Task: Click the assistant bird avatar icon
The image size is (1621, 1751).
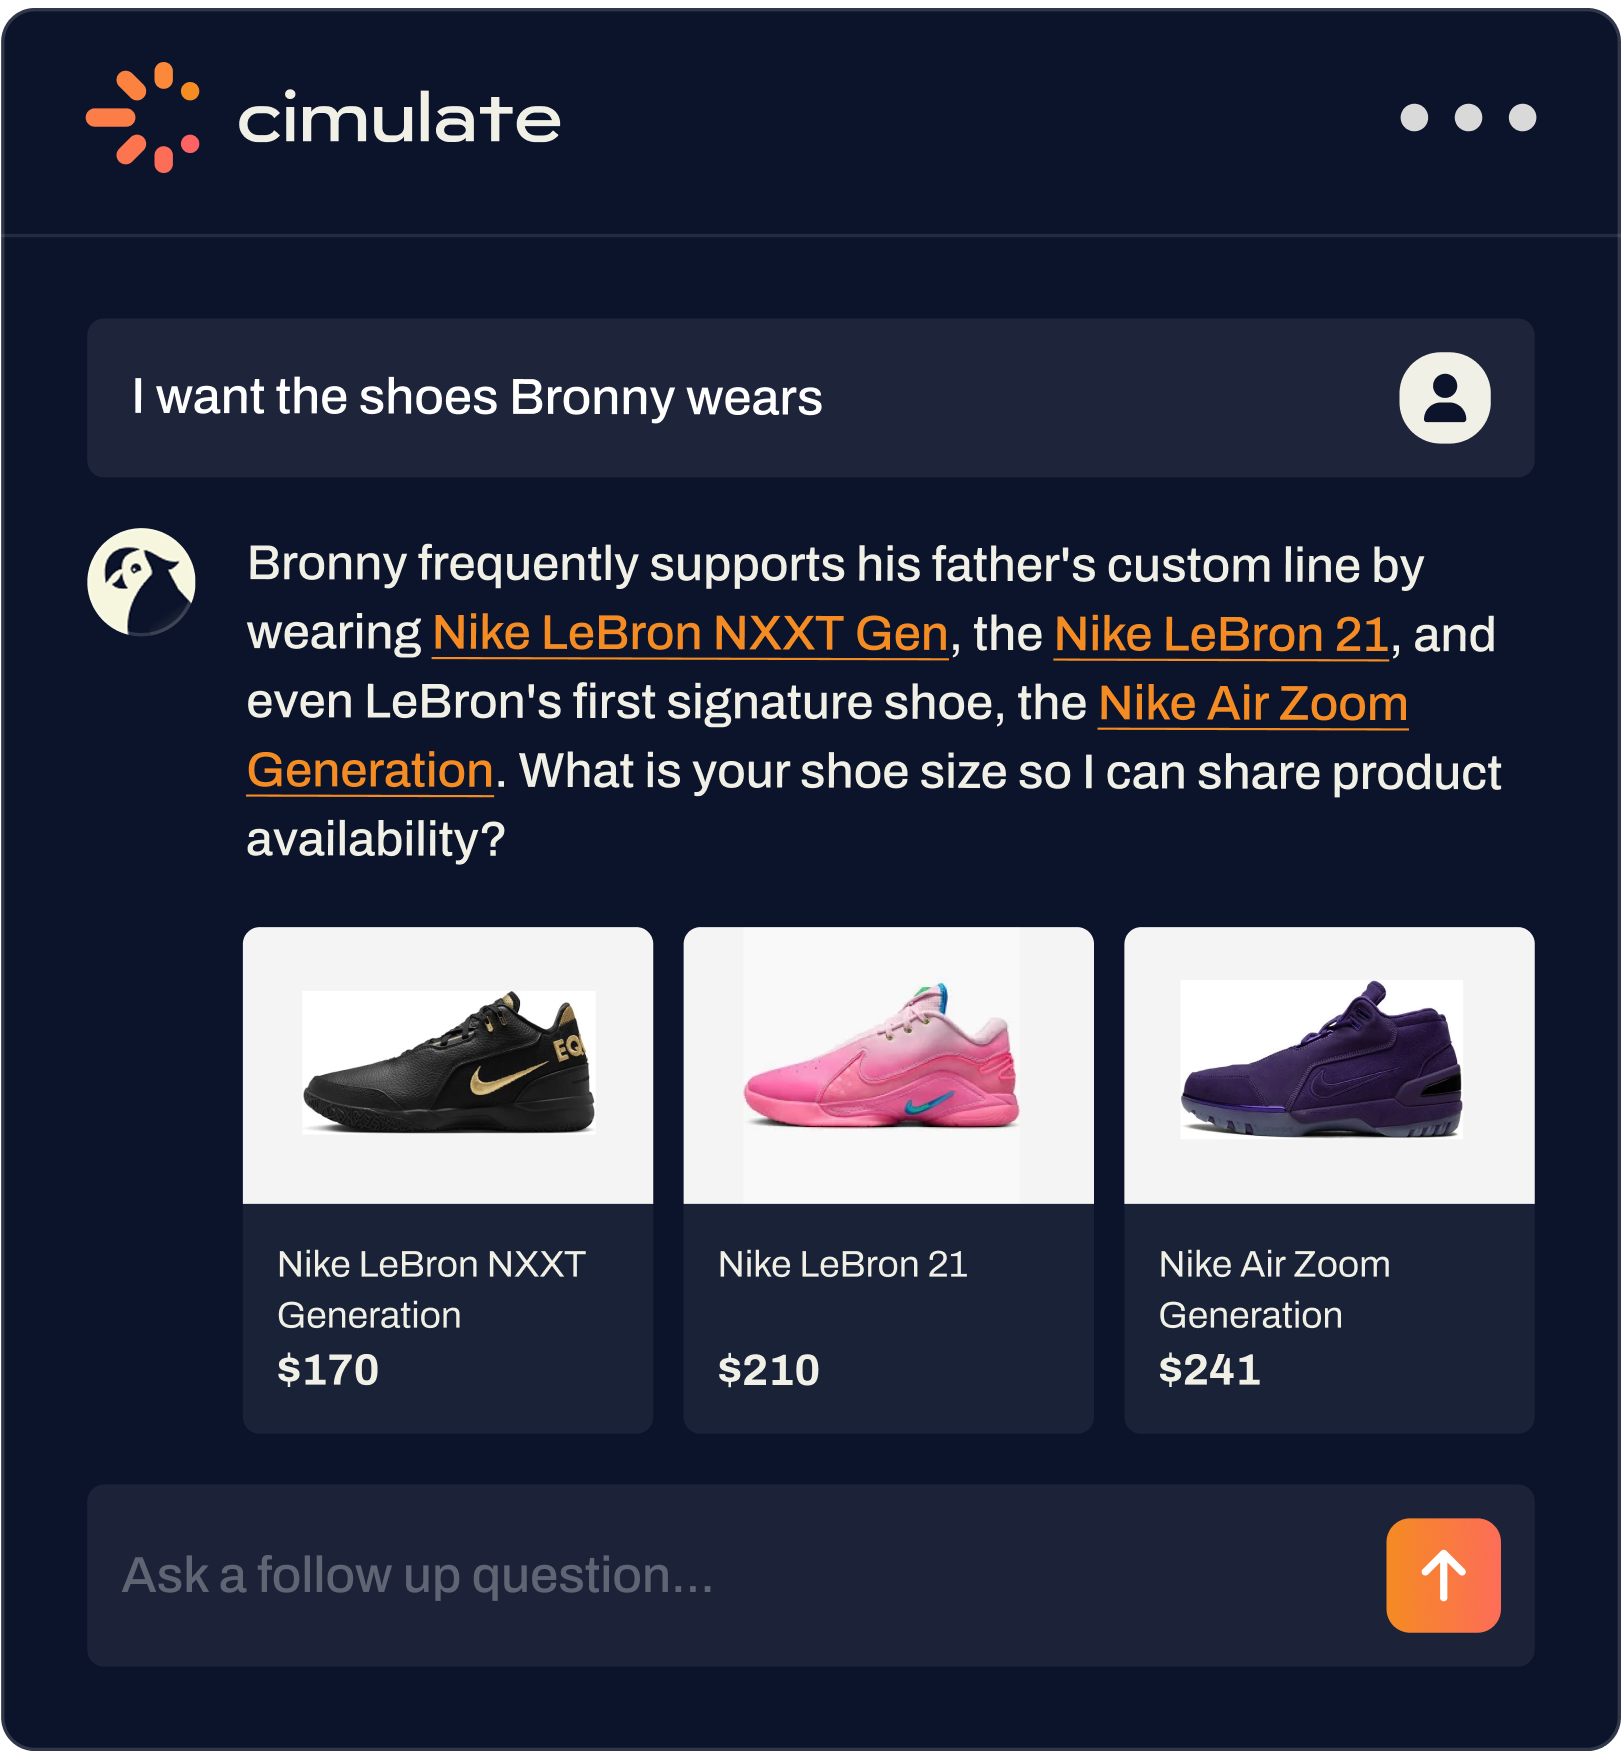Action: tap(141, 582)
